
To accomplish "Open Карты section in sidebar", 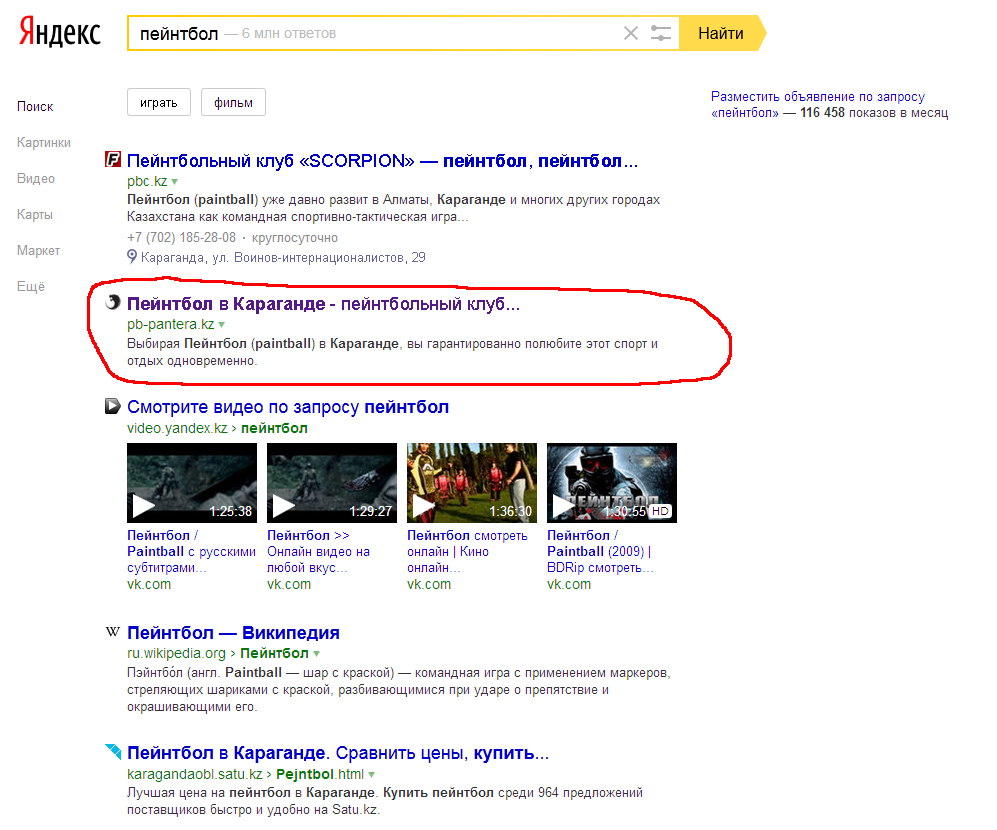I will (35, 214).
